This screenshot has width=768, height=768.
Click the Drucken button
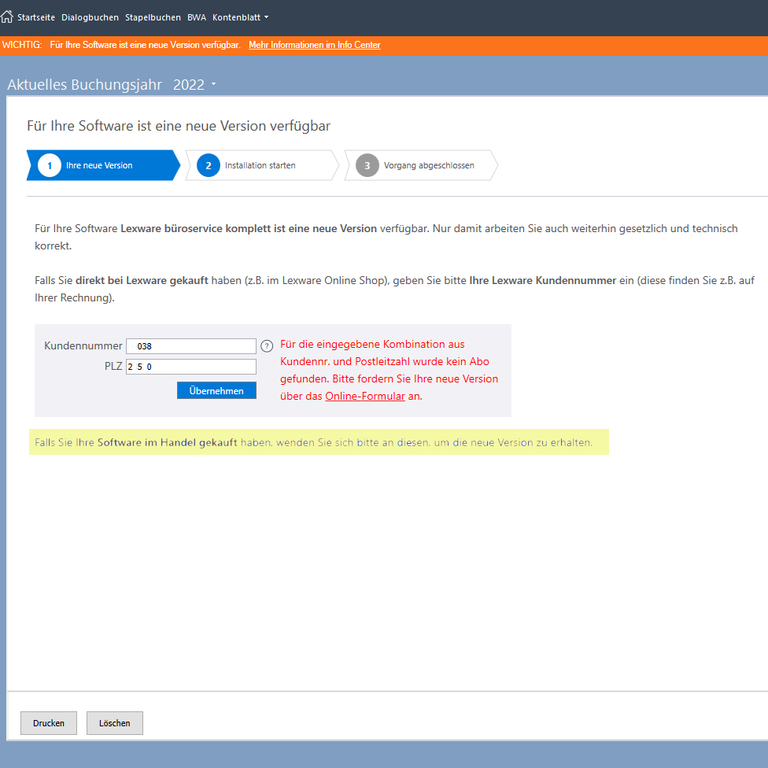tap(48, 723)
